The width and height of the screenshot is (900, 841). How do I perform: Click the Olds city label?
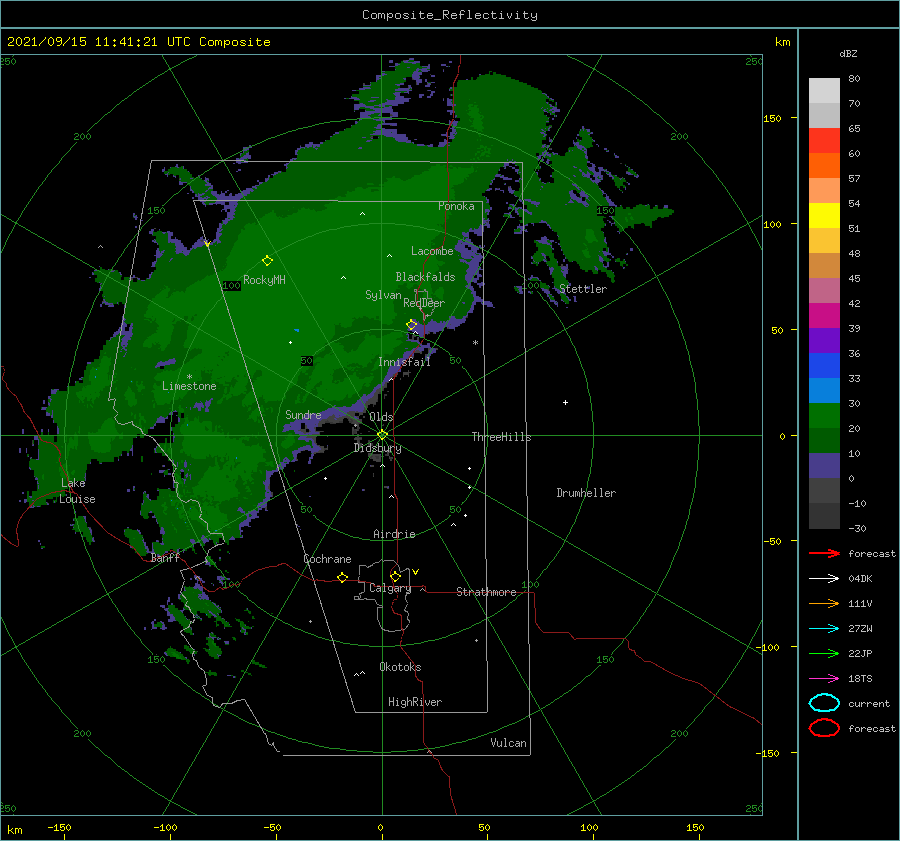point(381,417)
